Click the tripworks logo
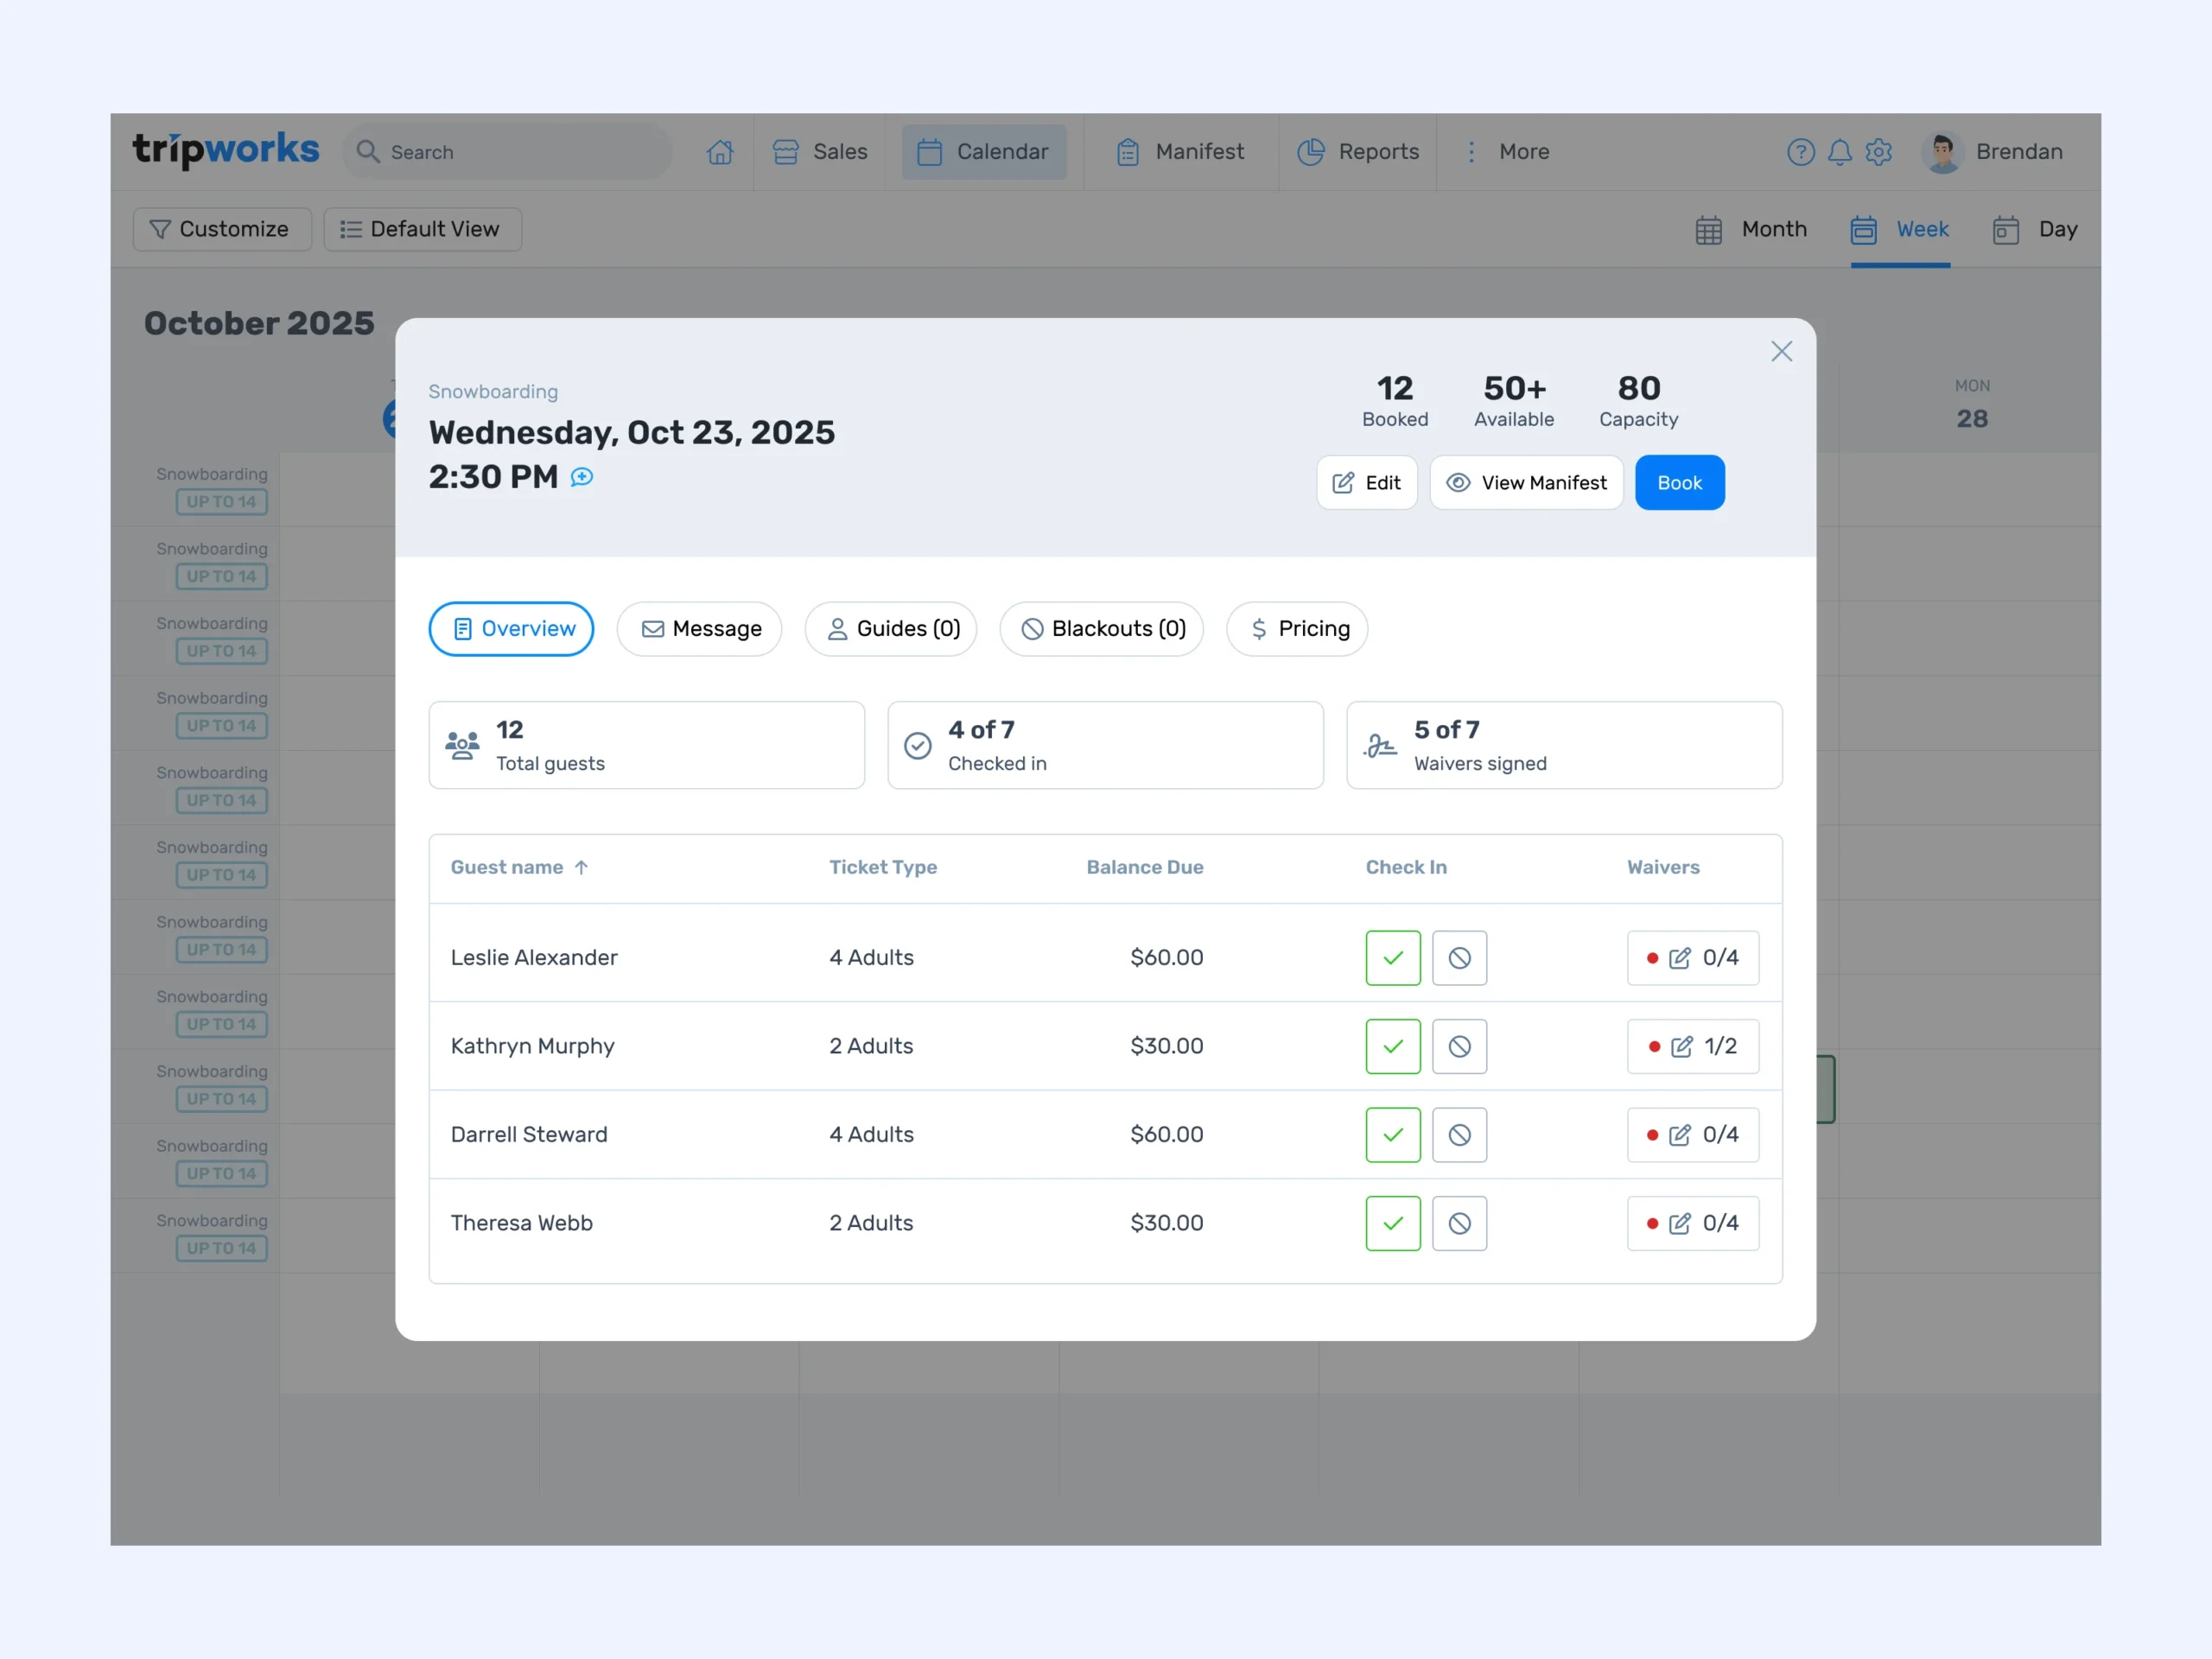This screenshot has height=1659, width=2212. coord(226,150)
